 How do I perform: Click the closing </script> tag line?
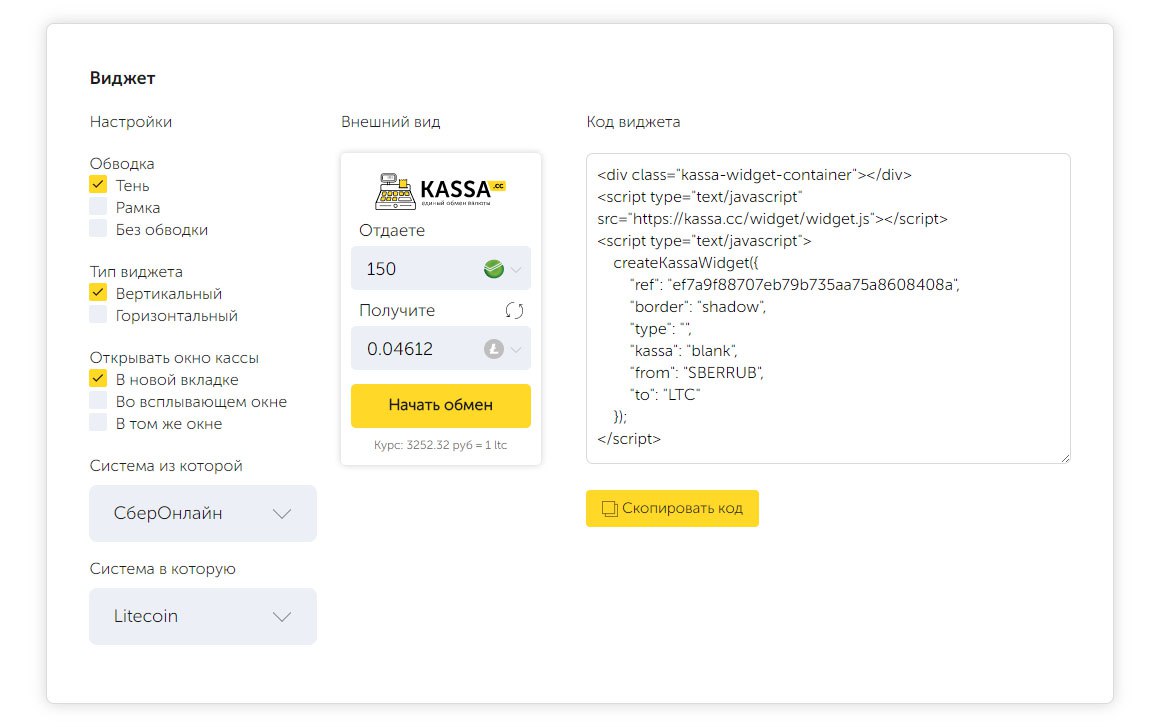click(629, 438)
